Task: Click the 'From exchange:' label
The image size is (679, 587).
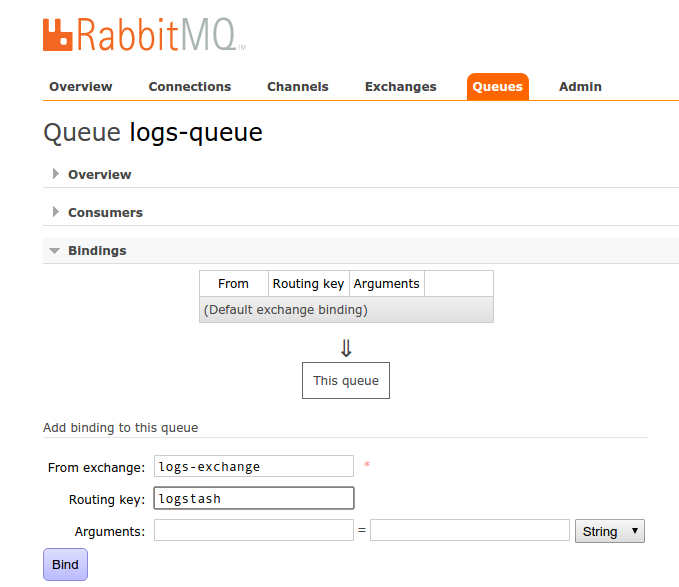Action: (97, 468)
